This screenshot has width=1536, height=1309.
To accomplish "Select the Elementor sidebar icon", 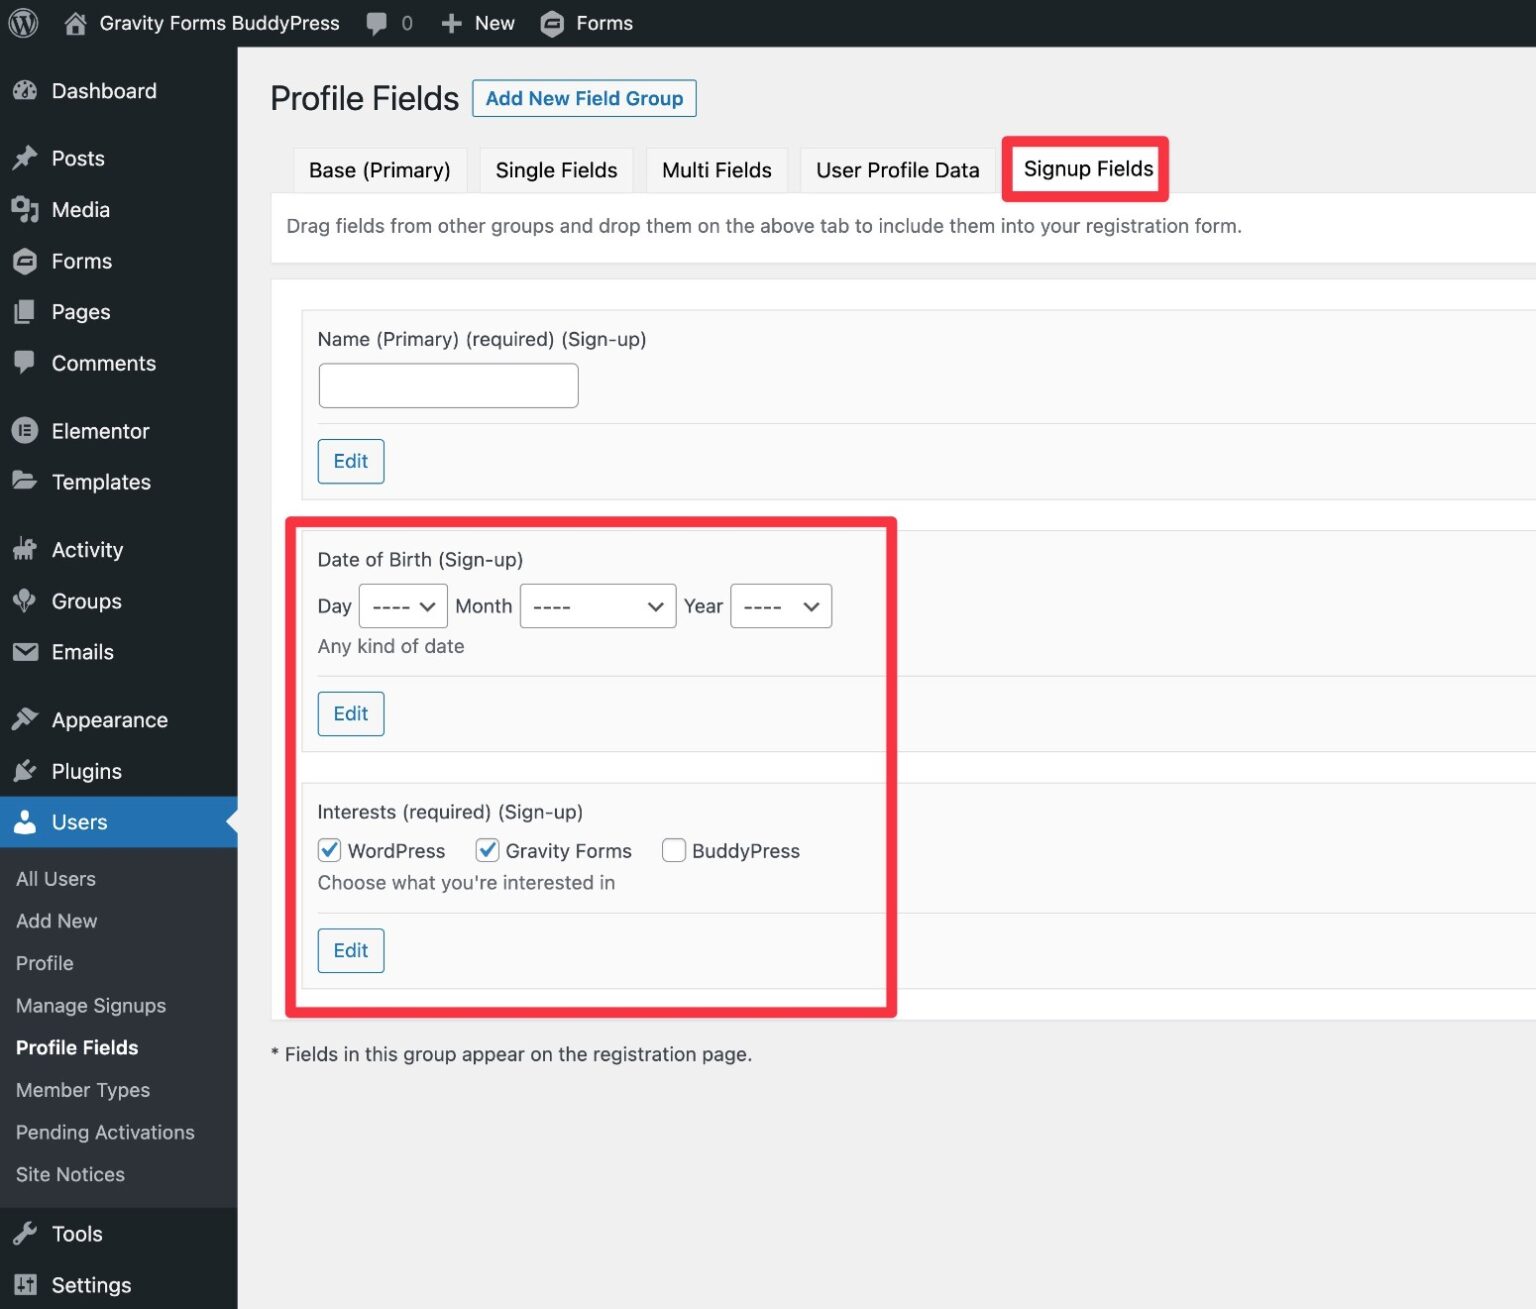I will (x=25, y=430).
